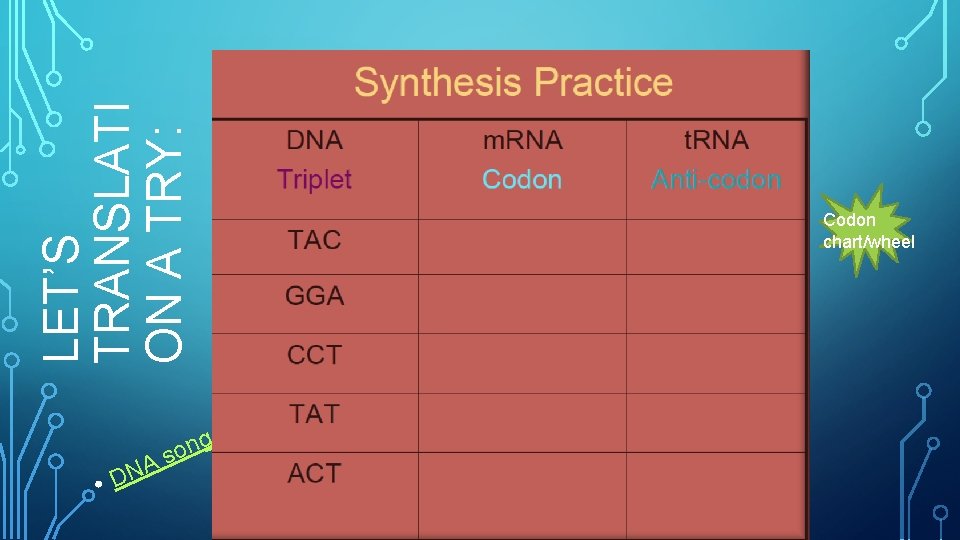The height and width of the screenshot is (540, 960).
Task: Click the empty tRNA cell for TAC
Action: pyautogui.click(x=715, y=246)
